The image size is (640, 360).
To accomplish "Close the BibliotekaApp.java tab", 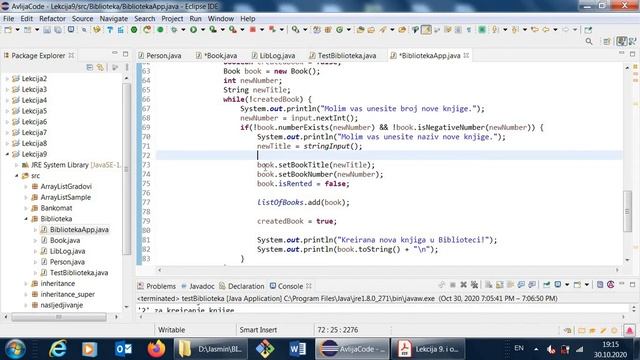I will click(x=466, y=56).
